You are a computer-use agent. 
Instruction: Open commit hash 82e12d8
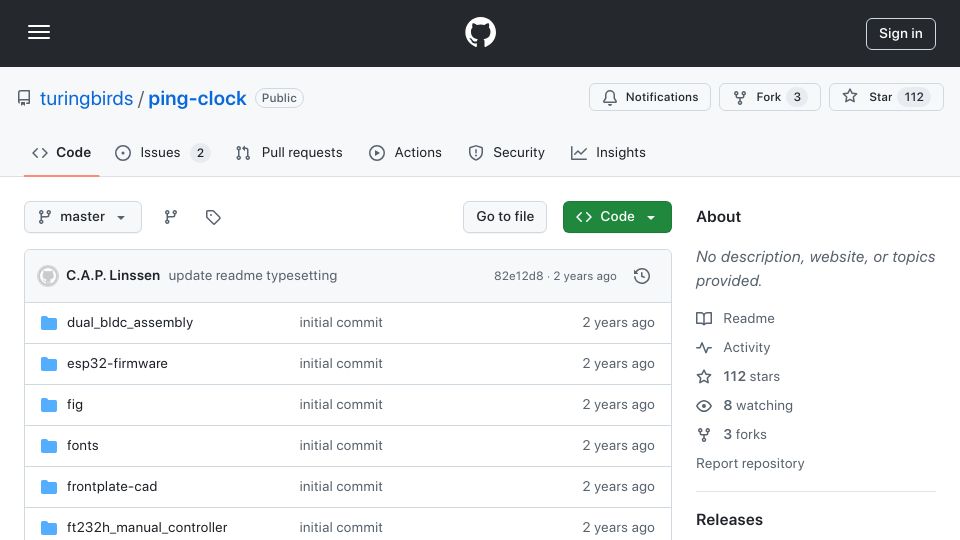click(519, 276)
